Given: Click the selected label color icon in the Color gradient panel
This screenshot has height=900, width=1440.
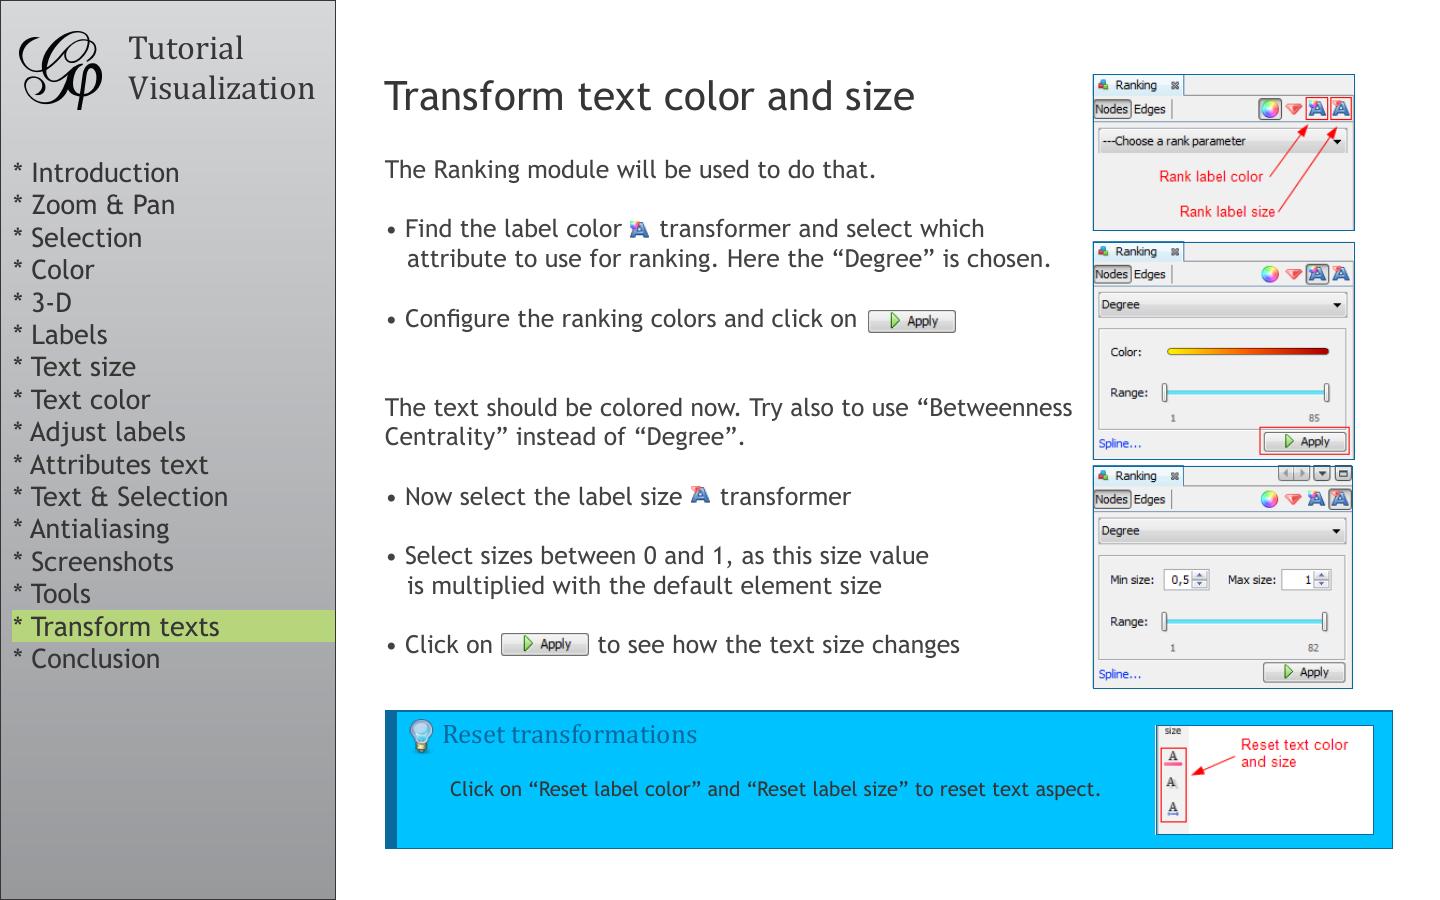Looking at the screenshot, I should (x=1317, y=274).
